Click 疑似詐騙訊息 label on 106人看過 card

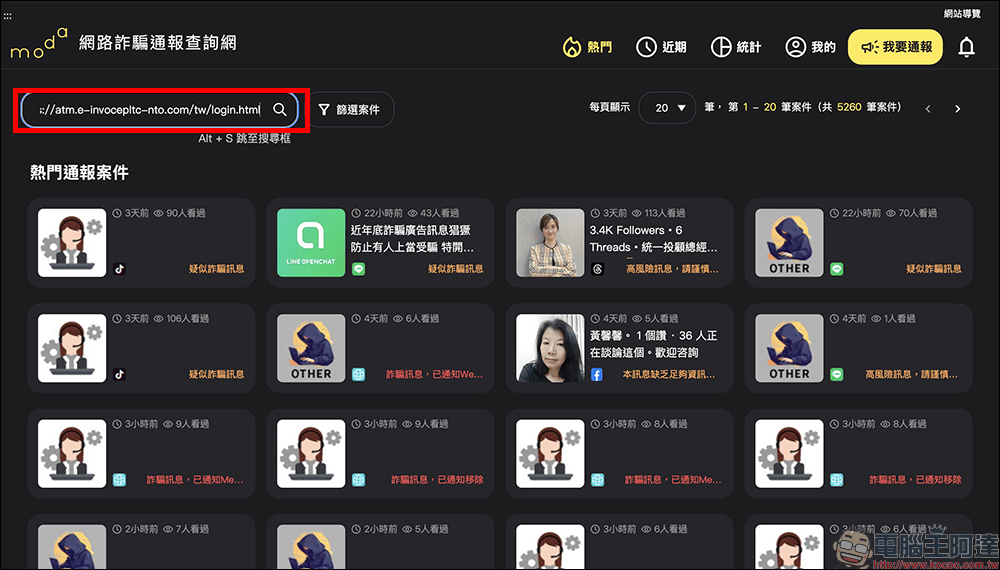click(x=216, y=374)
